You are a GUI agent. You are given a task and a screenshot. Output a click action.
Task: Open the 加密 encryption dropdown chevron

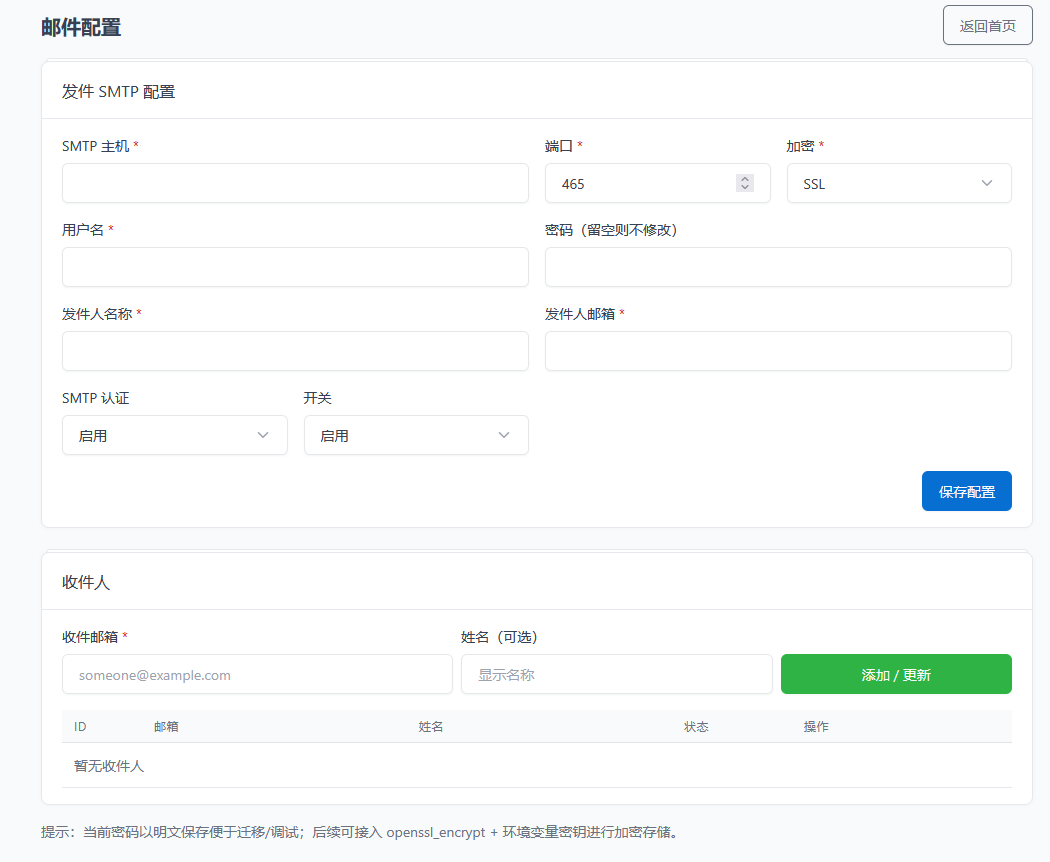[986, 183]
